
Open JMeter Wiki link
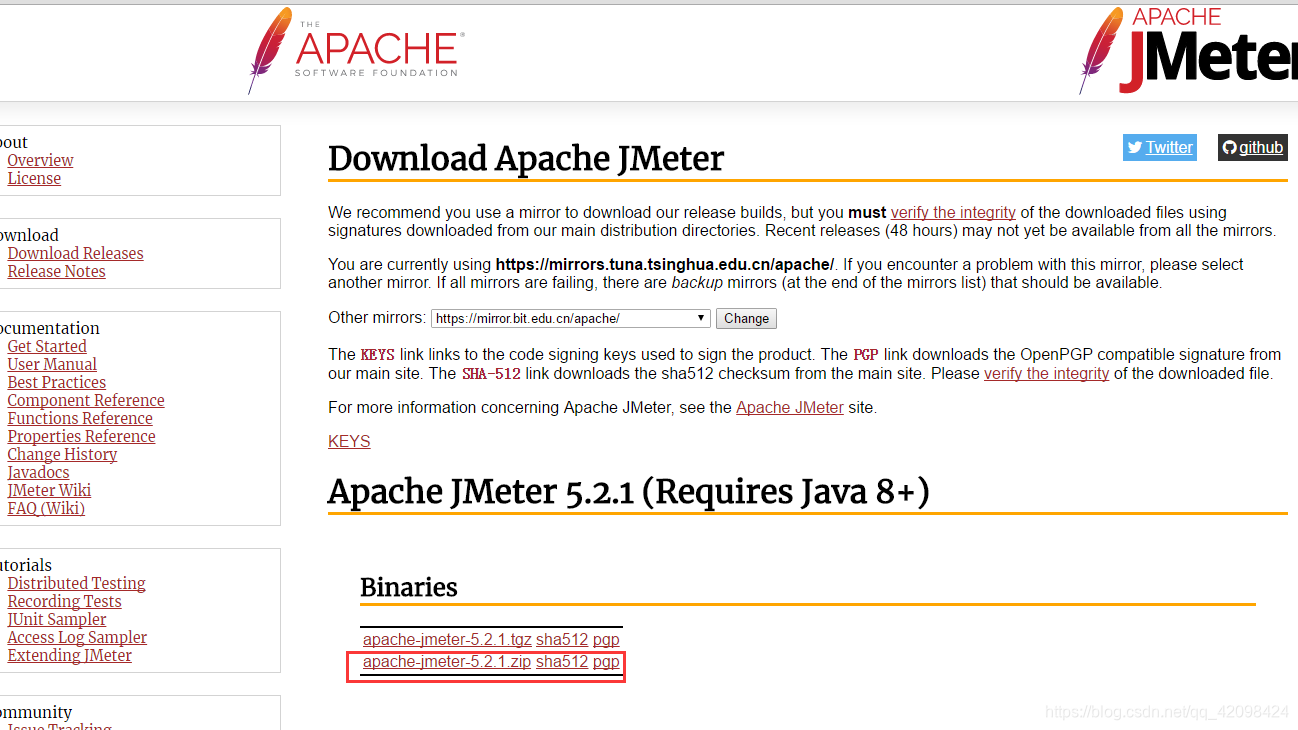[x=49, y=490]
